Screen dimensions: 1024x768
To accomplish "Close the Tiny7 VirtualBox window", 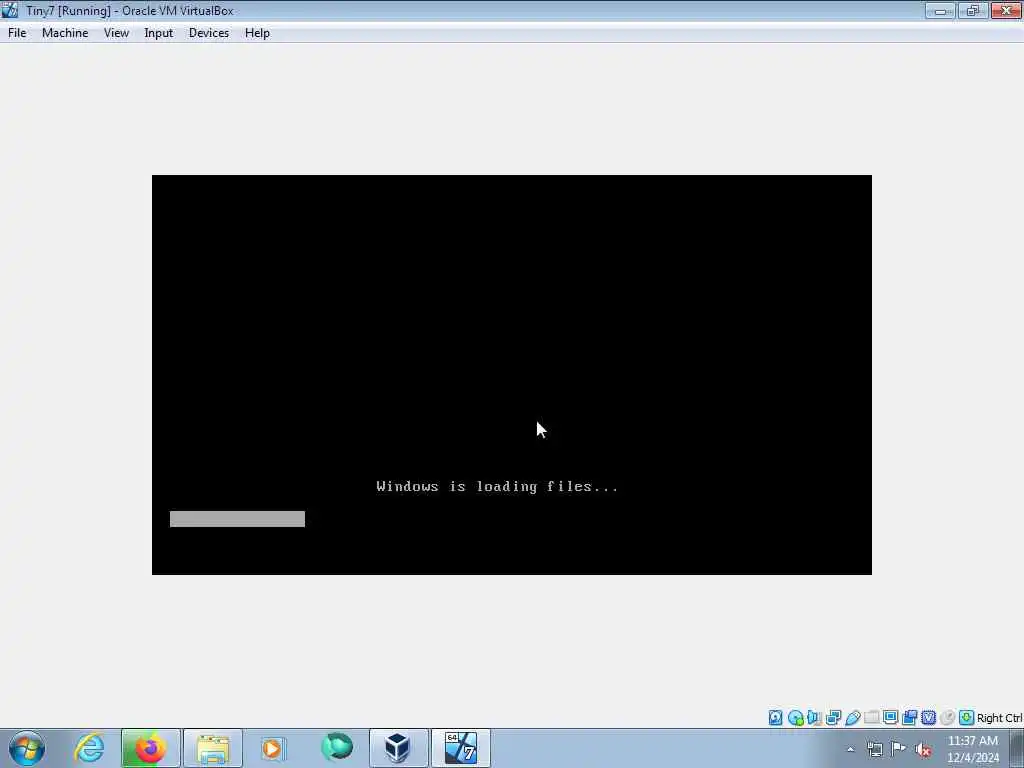I will 1006,11.
